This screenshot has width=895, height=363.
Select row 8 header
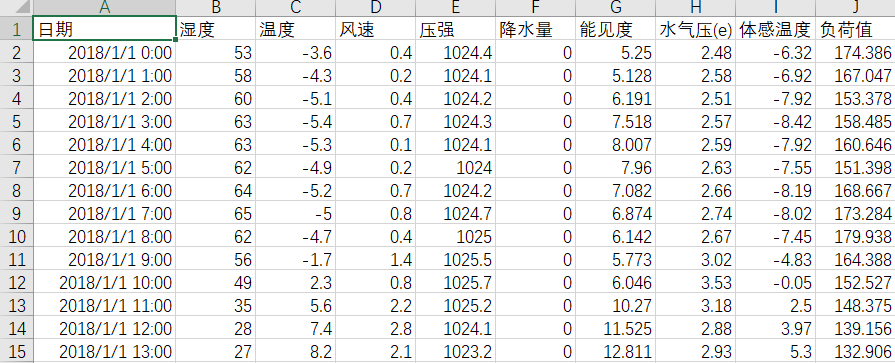tap(17, 190)
